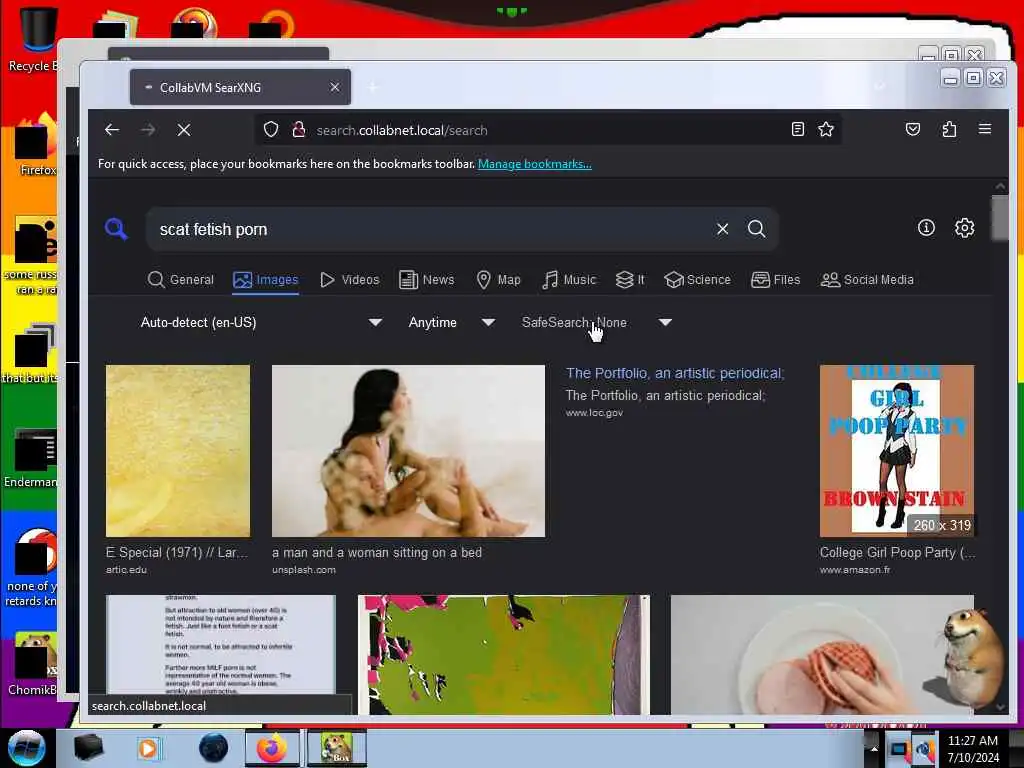Open the yellow artic.edu image thumbnail
1024x768 pixels.
tap(178, 451)
